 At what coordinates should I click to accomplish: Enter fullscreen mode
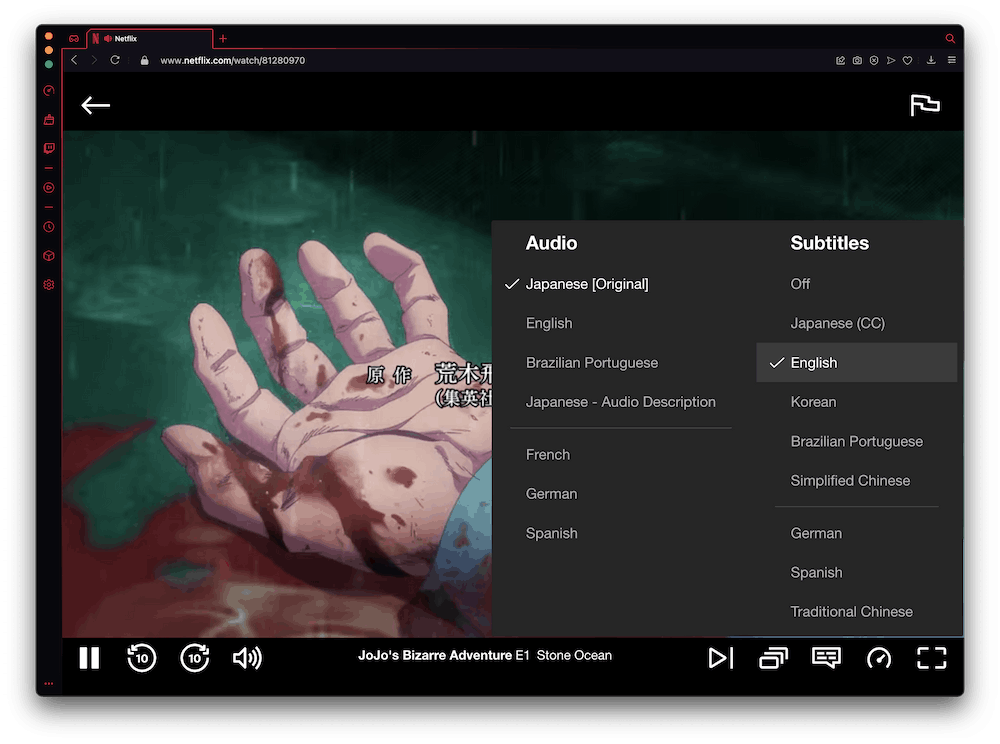(931, 658)
